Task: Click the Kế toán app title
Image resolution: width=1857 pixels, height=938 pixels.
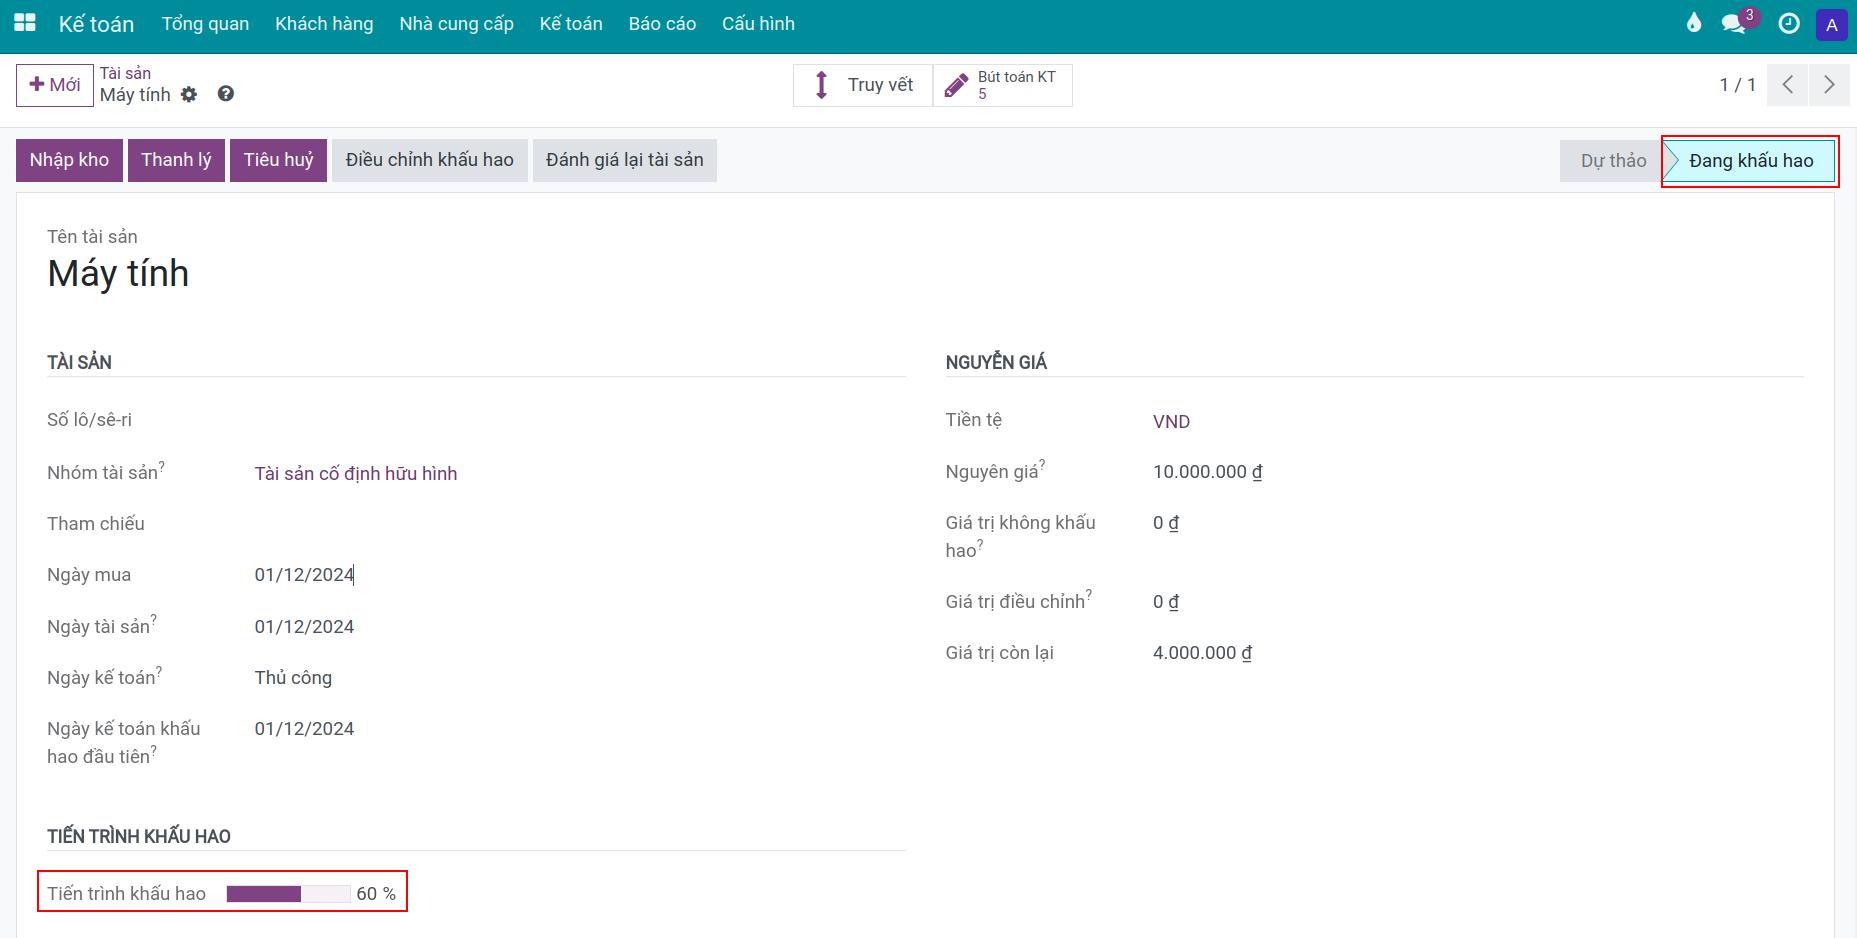Action: 96,24
